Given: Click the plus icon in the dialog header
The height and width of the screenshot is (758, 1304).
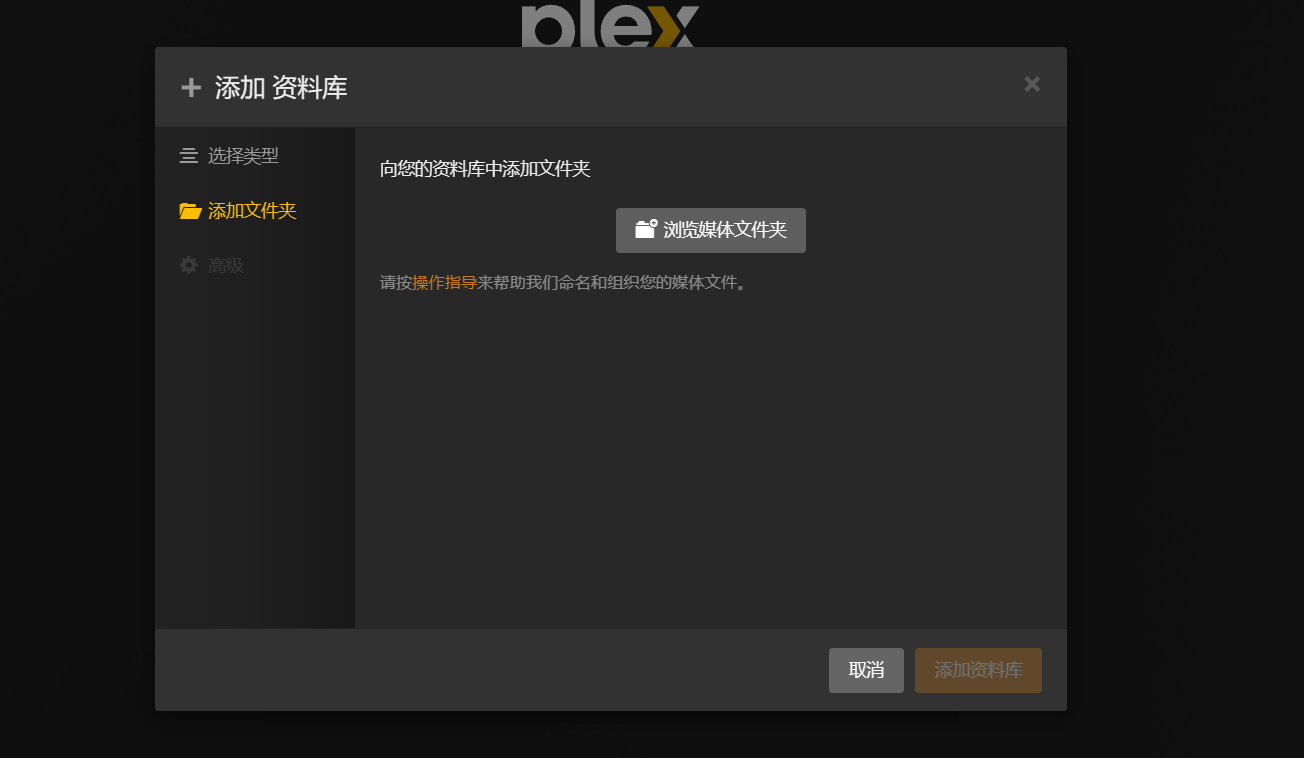Looking at the screenshot, I should (x=191, y=88).
